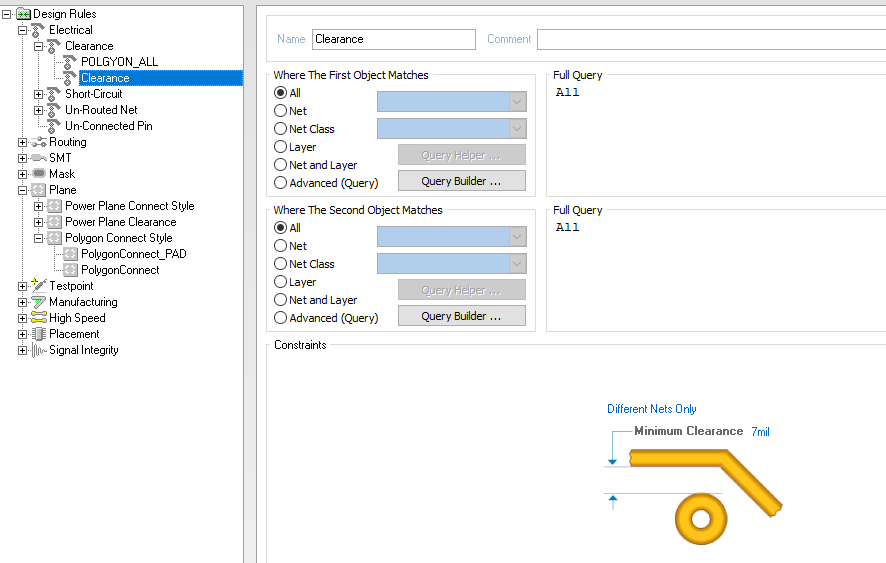
Task: Expand the Short-Circuit rule node
Action: click(x=39, y=94)
